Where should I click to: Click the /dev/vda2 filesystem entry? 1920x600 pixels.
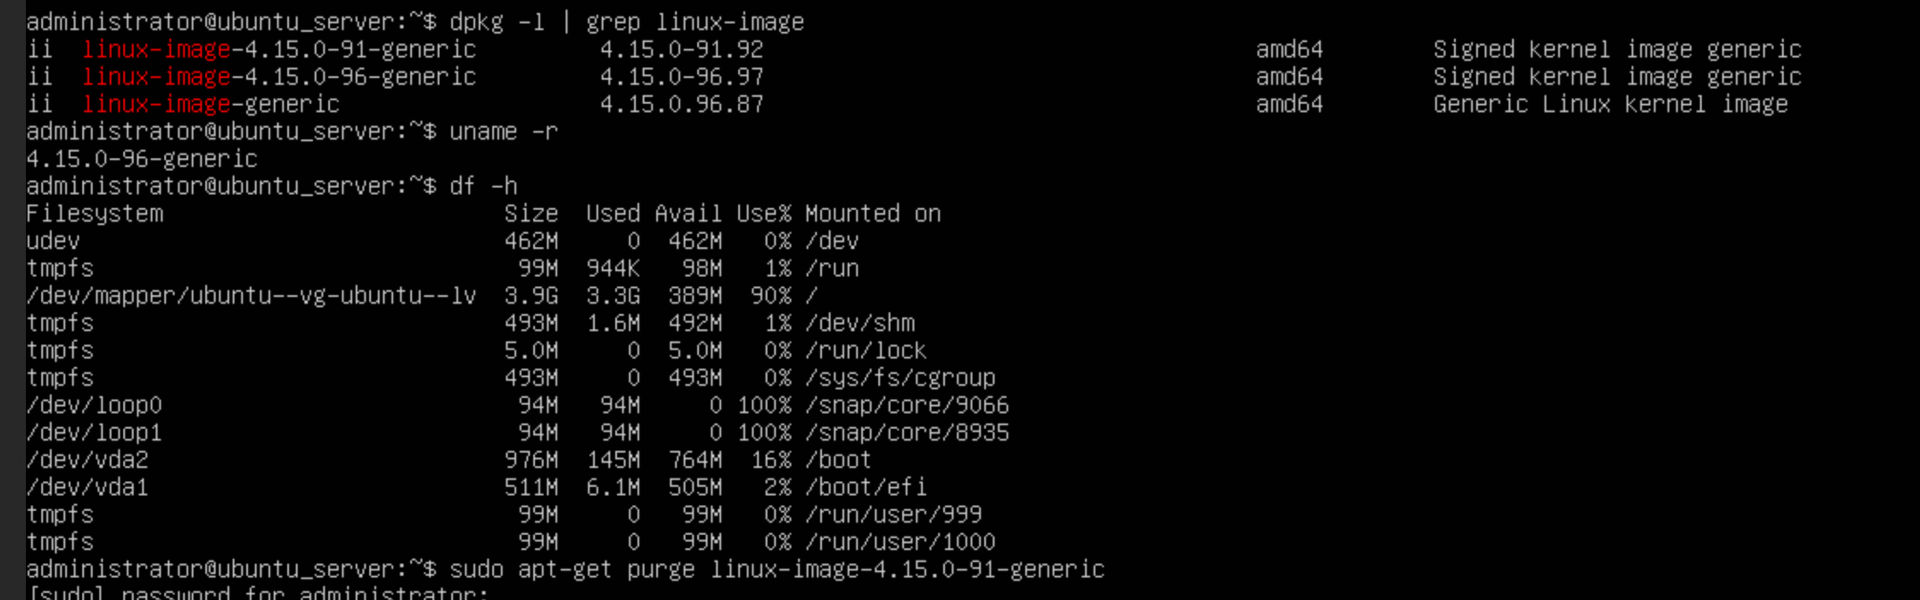point(87,460)
